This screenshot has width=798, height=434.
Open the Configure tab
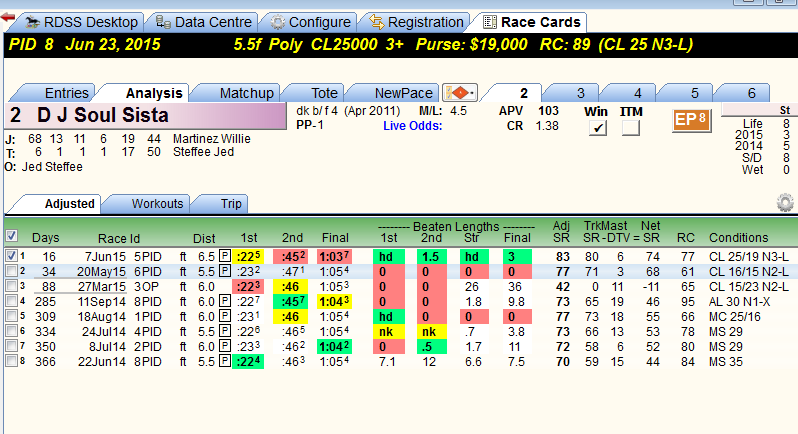310,22
